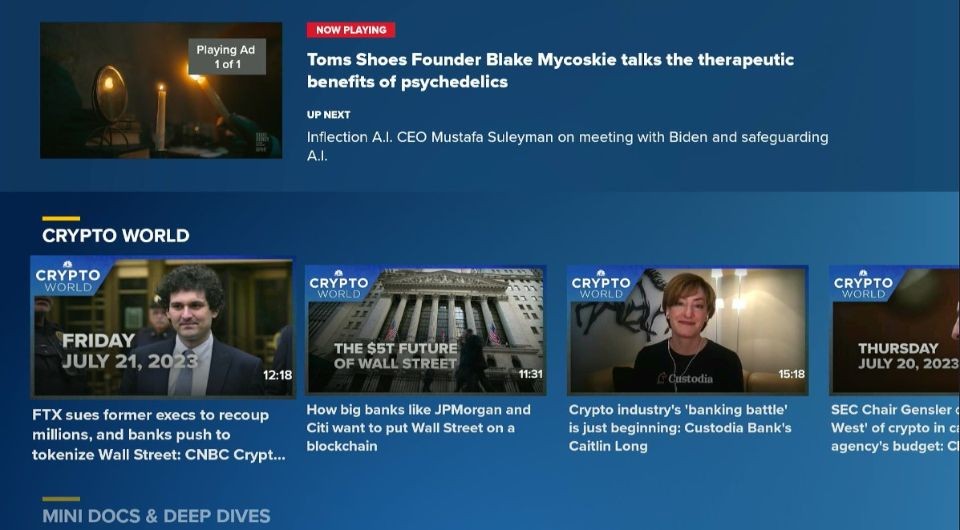Open the 'SEC Chair Gensler' video title
The image size is (960, 530).
coord(895,428)
